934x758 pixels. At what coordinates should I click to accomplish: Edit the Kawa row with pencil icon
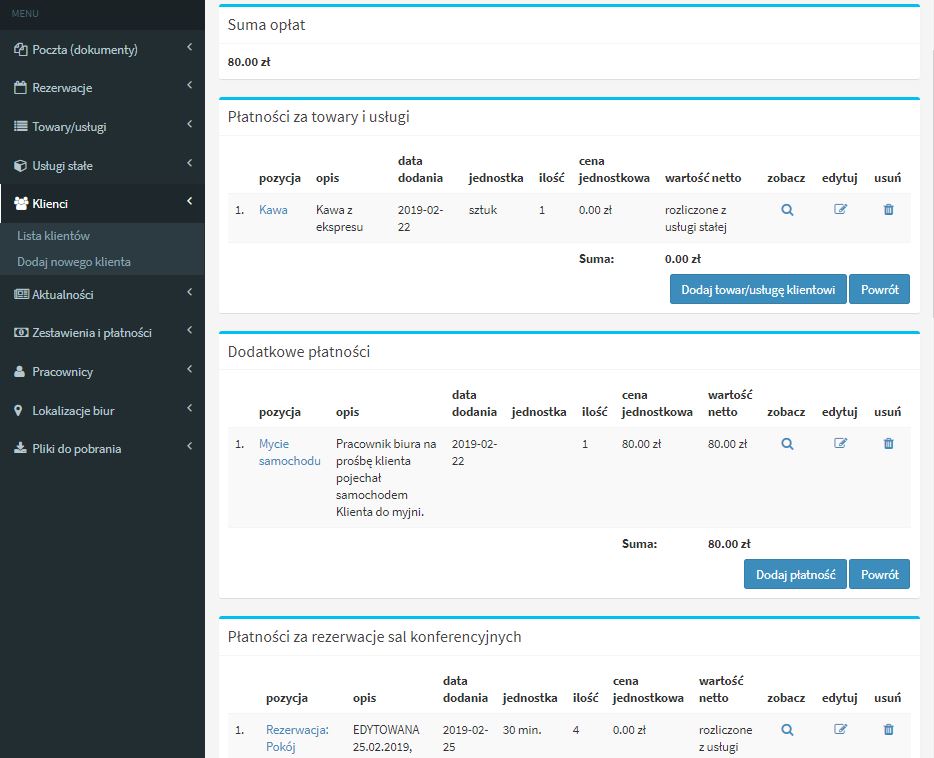click(x=840, y=209)
